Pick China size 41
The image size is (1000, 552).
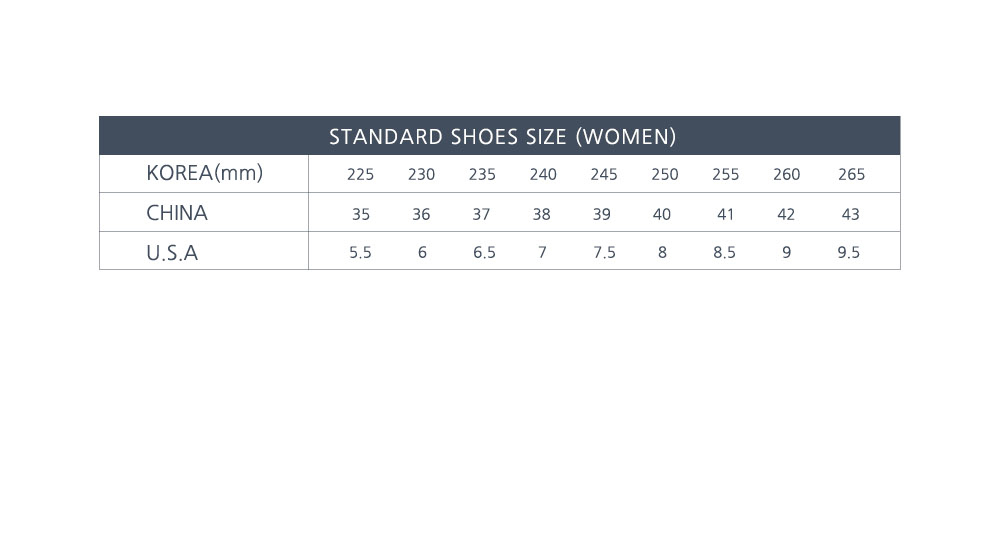pos(725,214)
